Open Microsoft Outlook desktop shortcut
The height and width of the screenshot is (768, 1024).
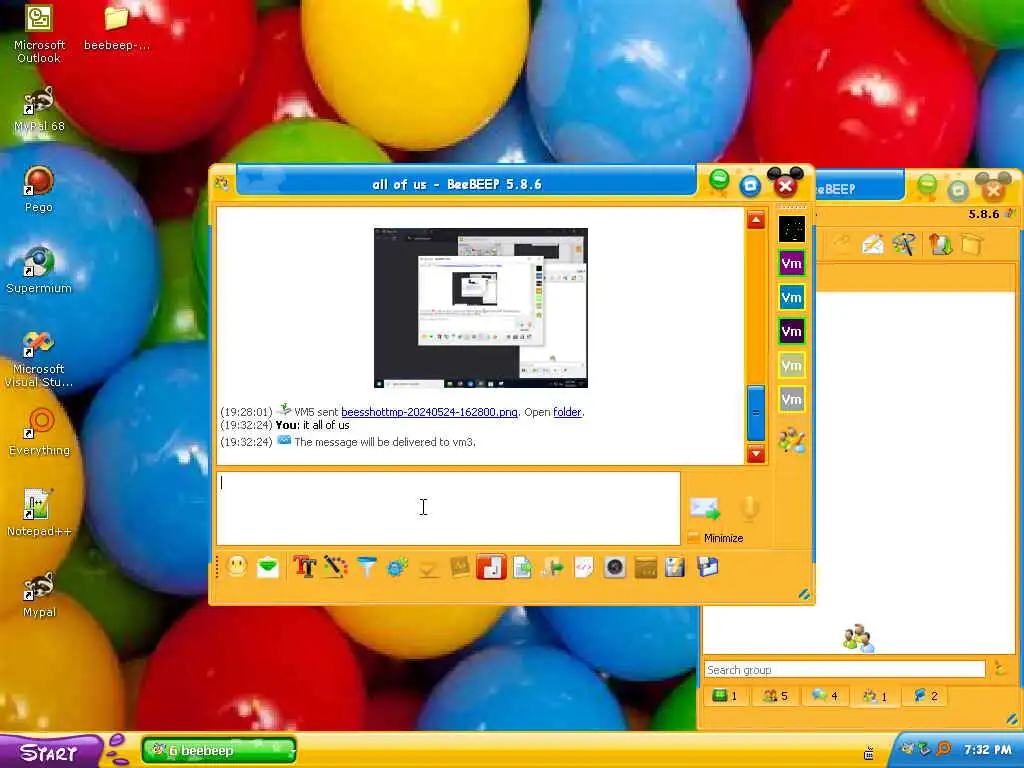pyautogui.click(x=39, y=33)
